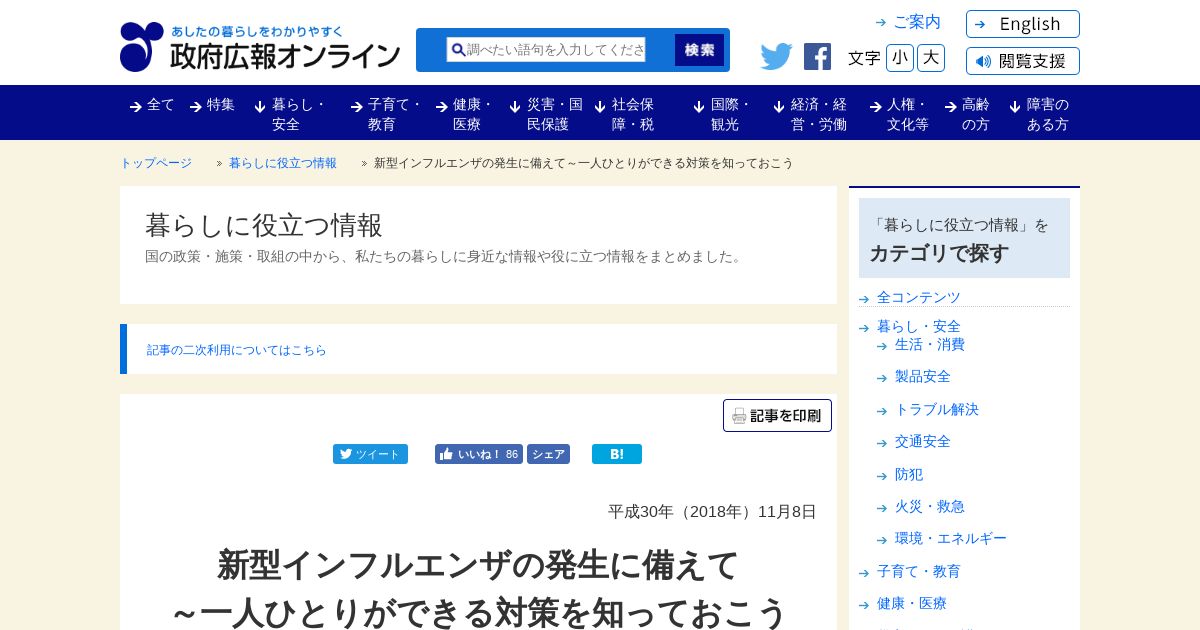Screen dimensions: 1200x630
Task: Expand 経済・経営・労働 navigation menu
Action: click(x=811, y=114)
